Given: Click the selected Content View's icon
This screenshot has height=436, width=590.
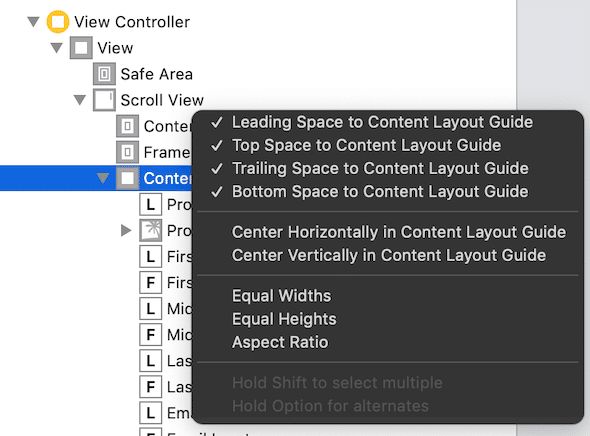Looking at the screenshot, I should (127, 178).
